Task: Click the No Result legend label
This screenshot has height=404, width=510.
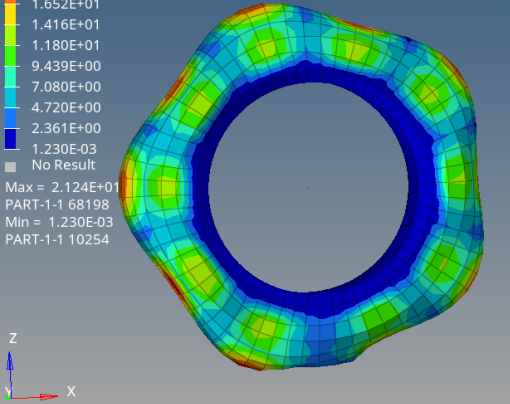Action: [64, 165]
